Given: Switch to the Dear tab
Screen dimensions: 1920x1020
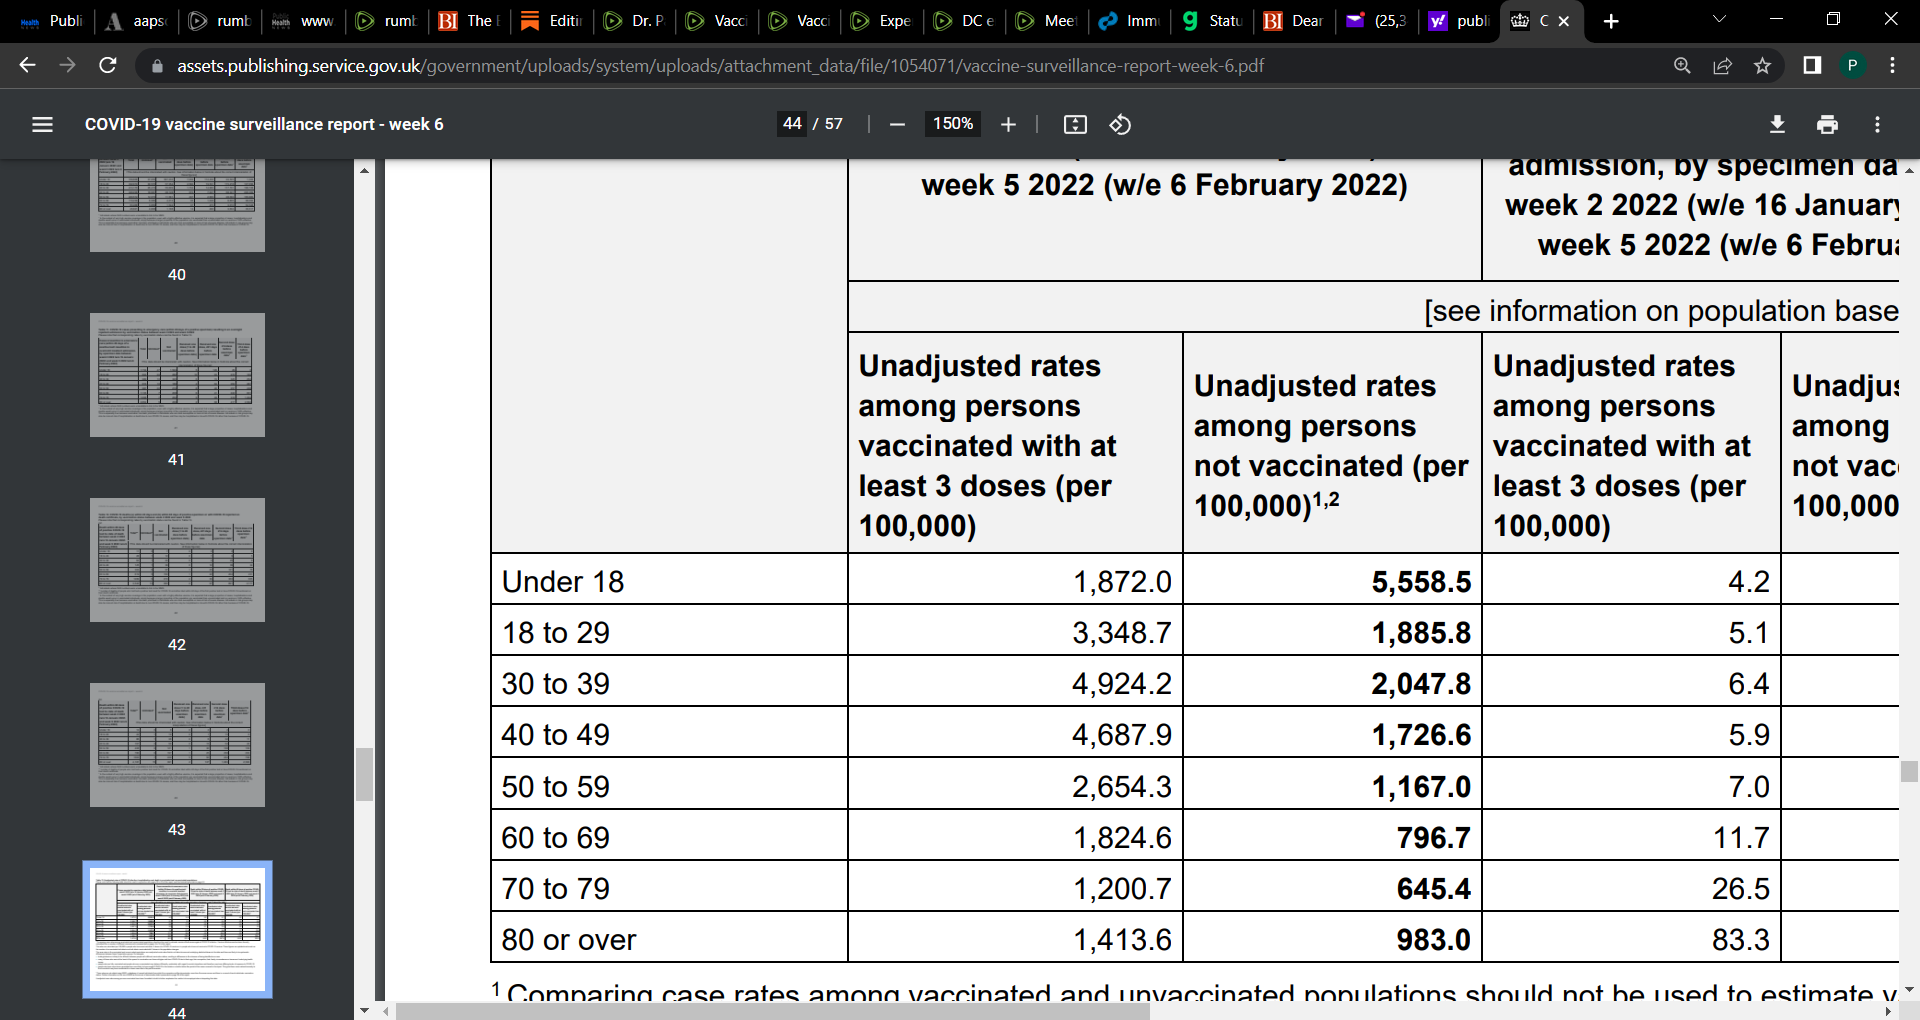Looking at the screenshot, I should [x=1295, y=21].
